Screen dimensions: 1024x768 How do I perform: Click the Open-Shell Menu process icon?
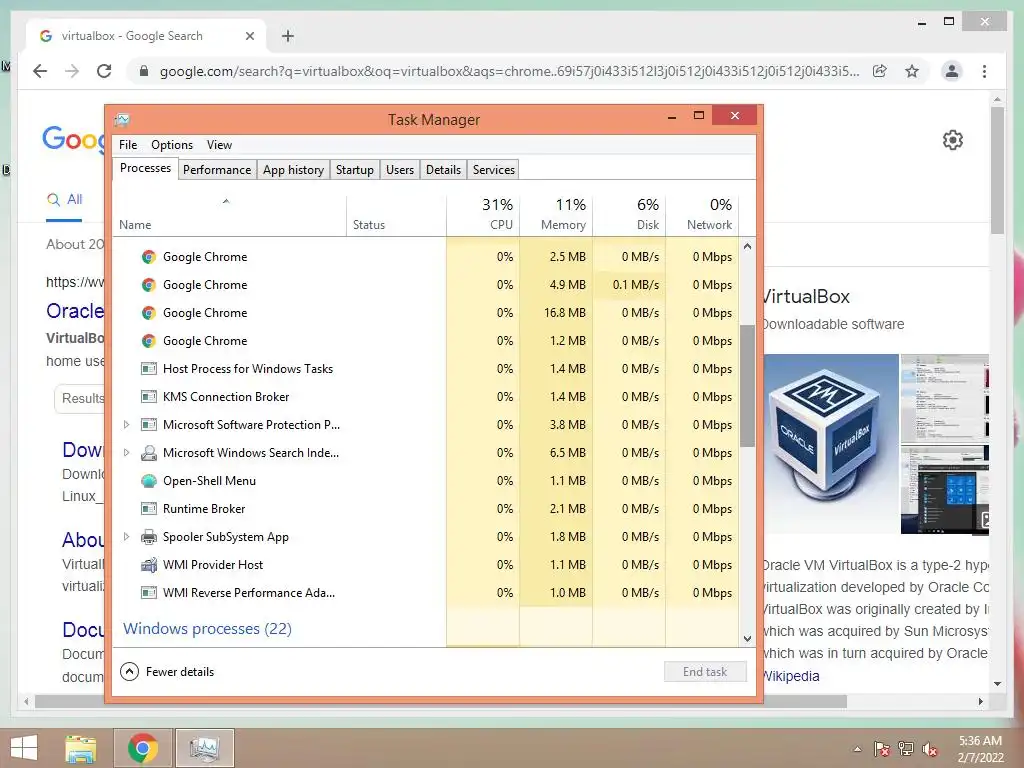[149, 481]
